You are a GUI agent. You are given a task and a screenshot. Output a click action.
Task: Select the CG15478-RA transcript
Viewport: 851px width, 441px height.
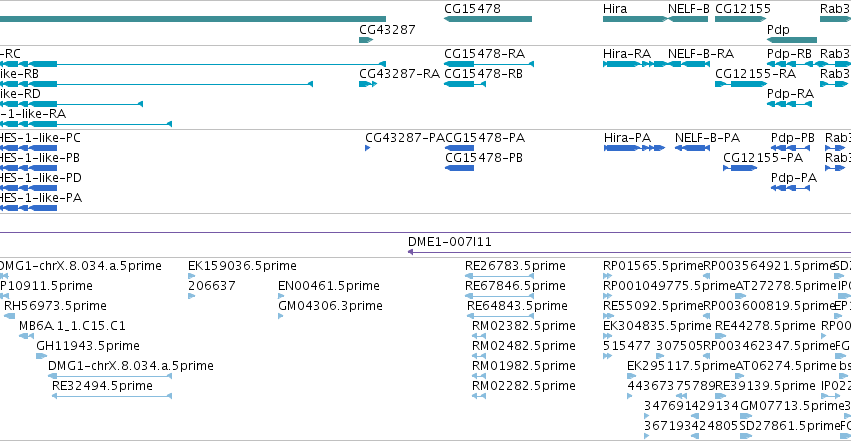[489, 64]
